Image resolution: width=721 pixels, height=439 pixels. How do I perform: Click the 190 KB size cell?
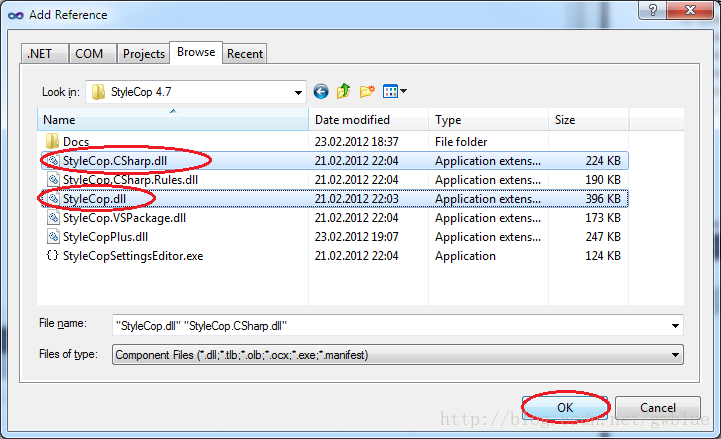coord(603,180)
